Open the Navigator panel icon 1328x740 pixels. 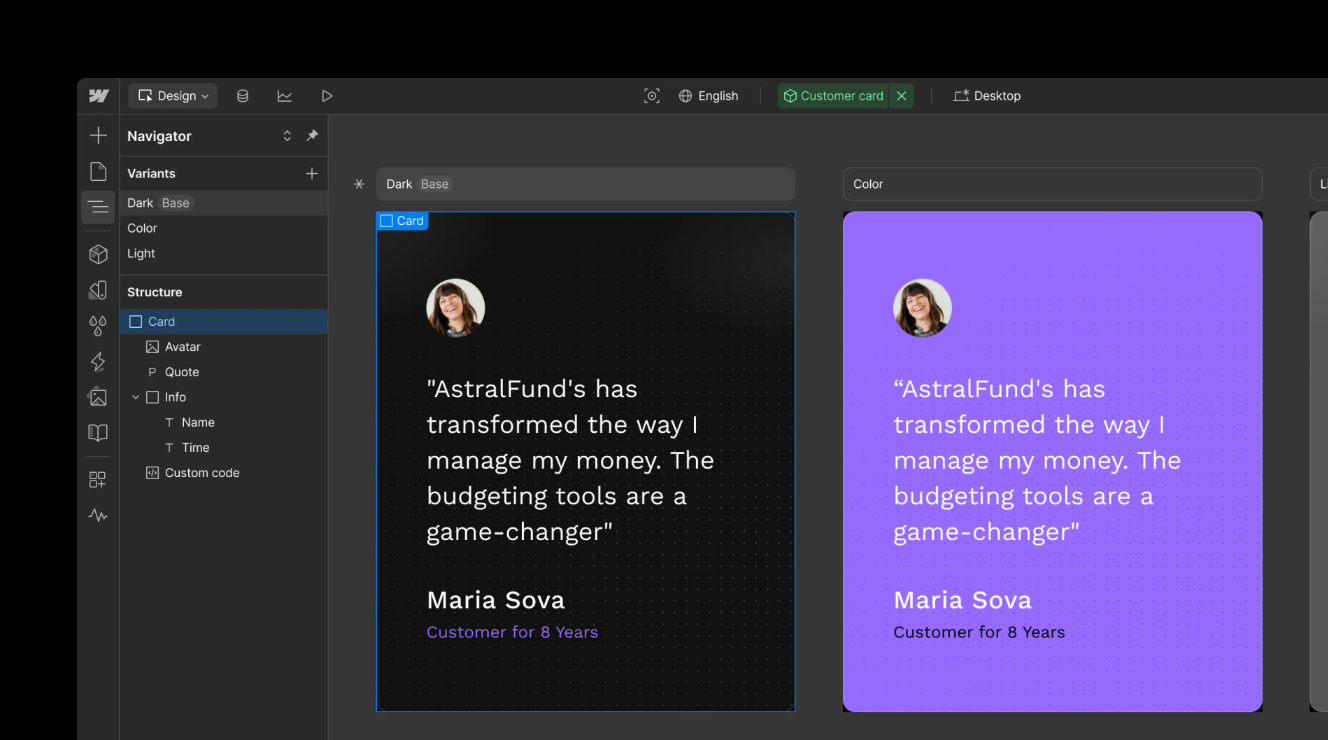click(x=98, y=207)
